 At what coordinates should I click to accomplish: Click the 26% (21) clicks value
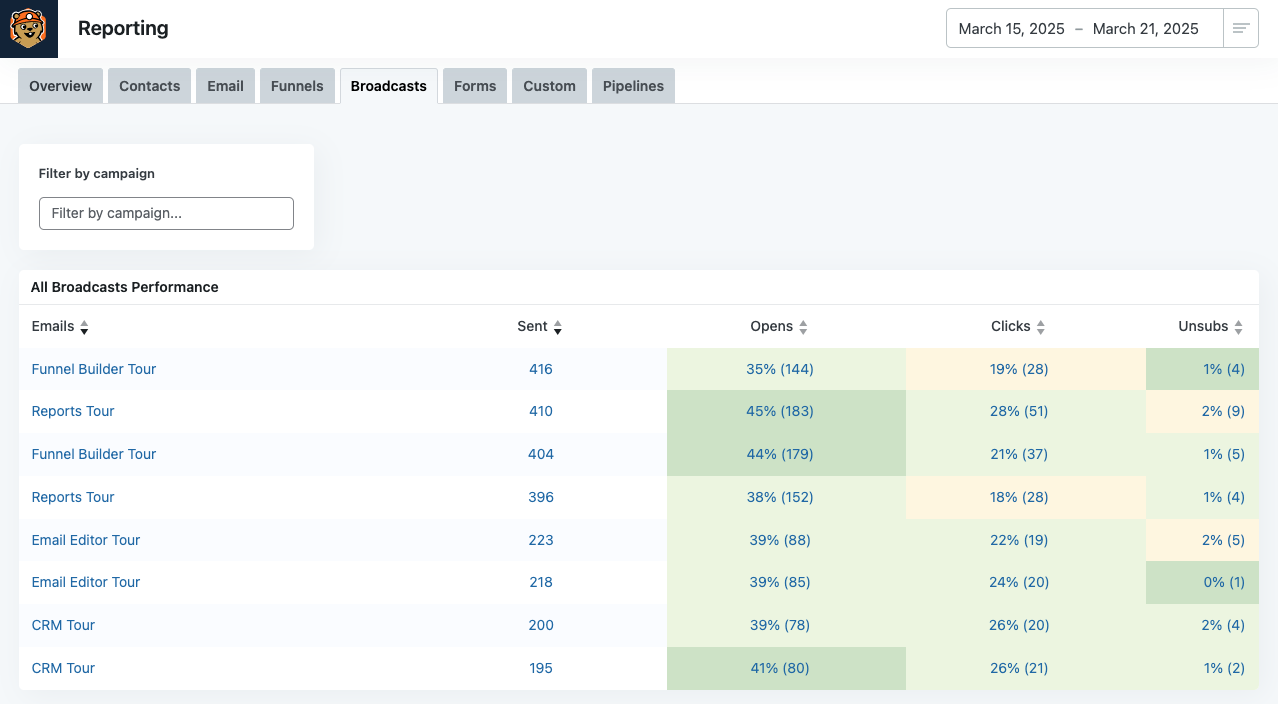tap(1019, 668)
